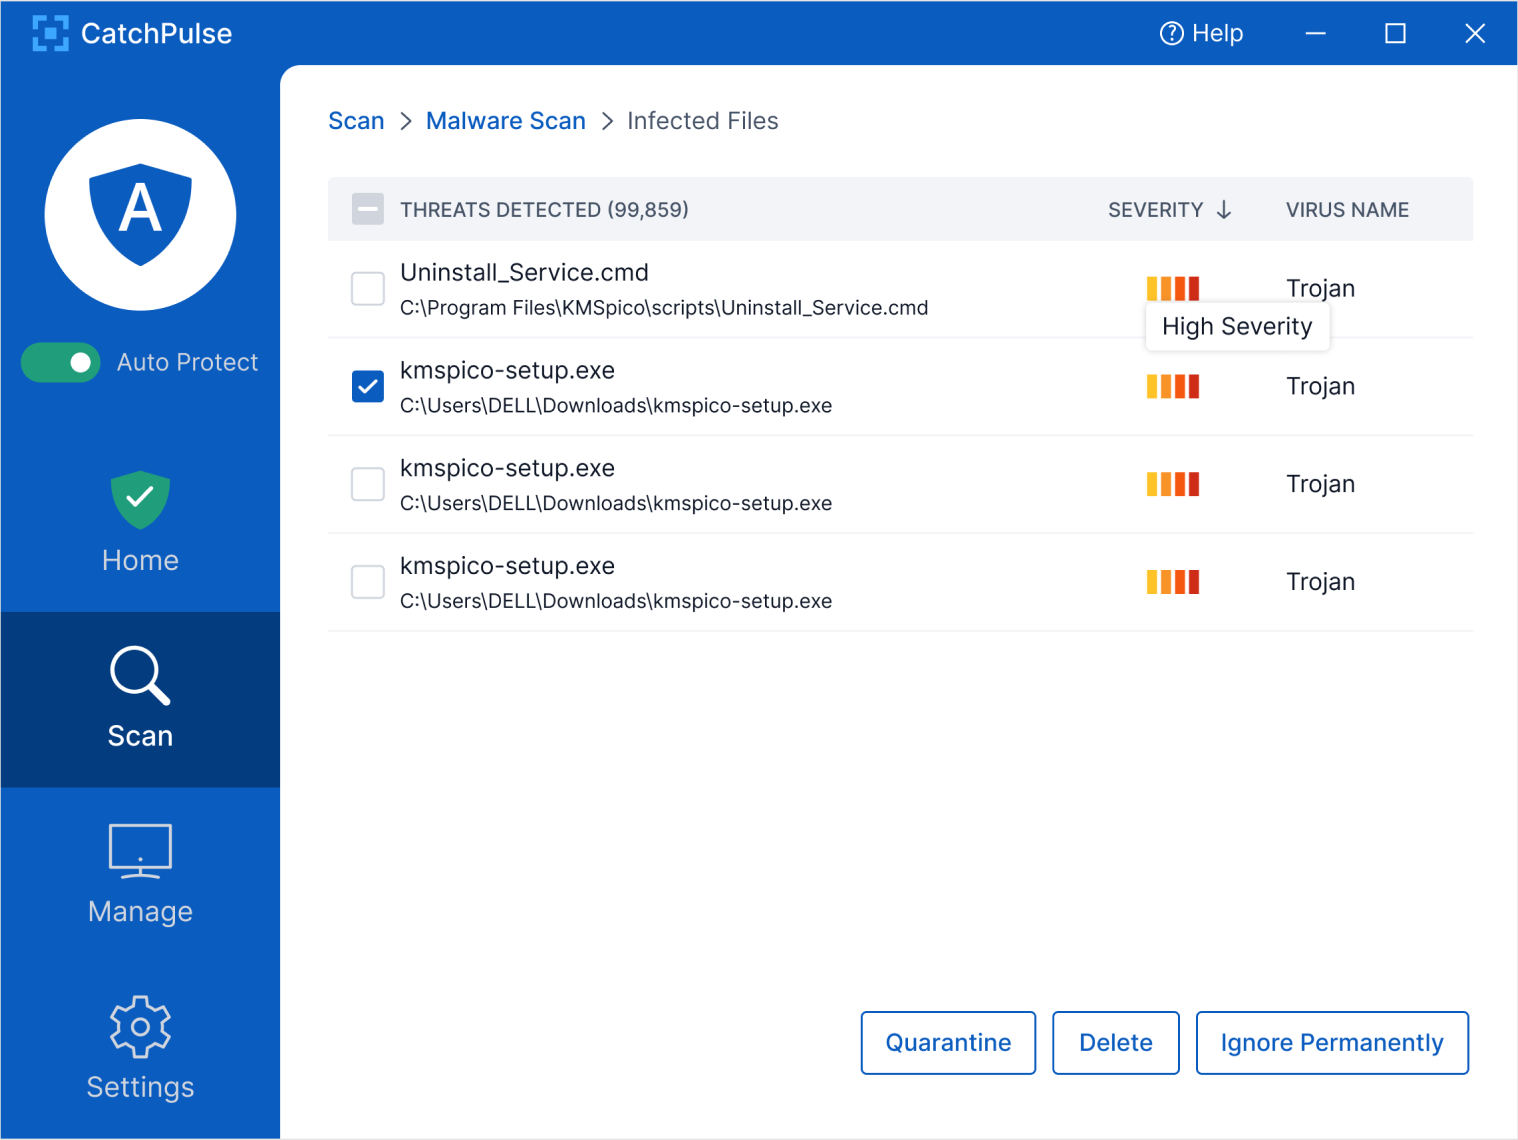
Task: Uncheck the selected kmspico-setup.exe threat
Action: [368, 386]
